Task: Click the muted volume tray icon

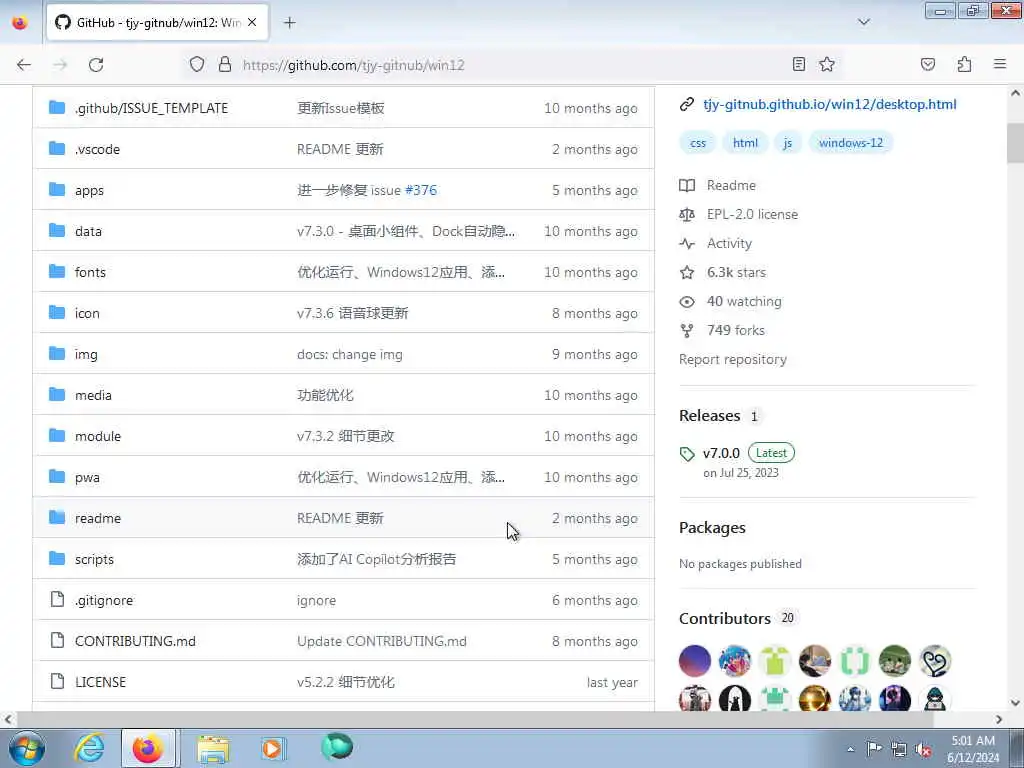Action: click(x=923, y=749)
